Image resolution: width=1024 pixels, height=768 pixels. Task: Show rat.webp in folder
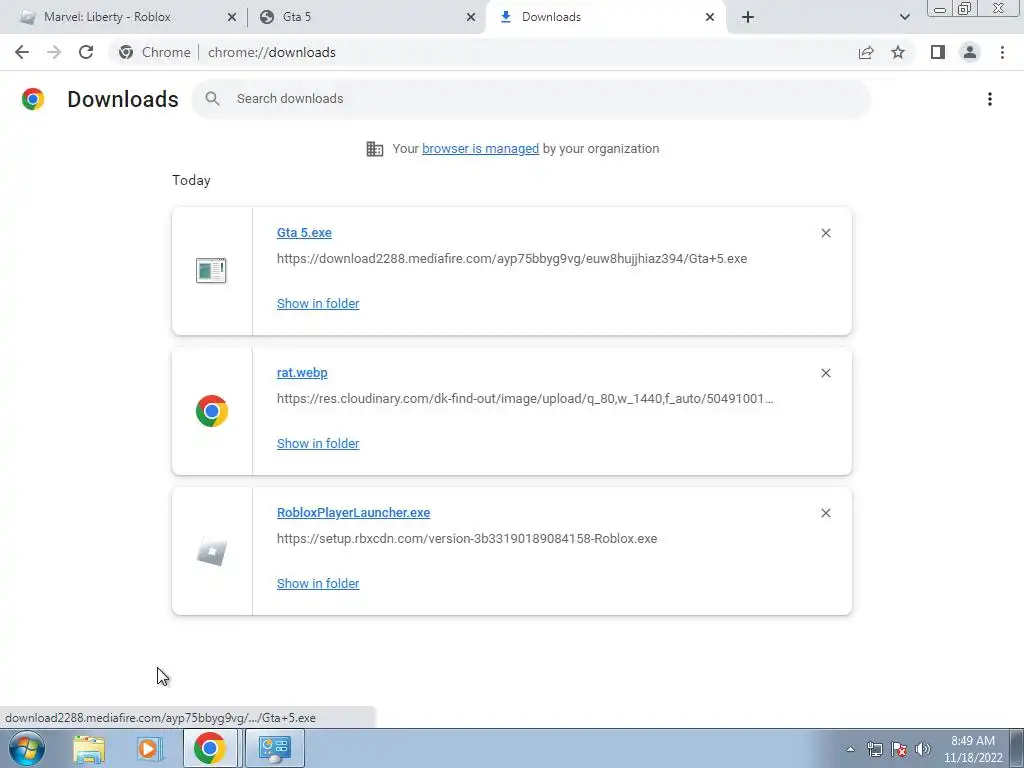[x=318, y=443]
